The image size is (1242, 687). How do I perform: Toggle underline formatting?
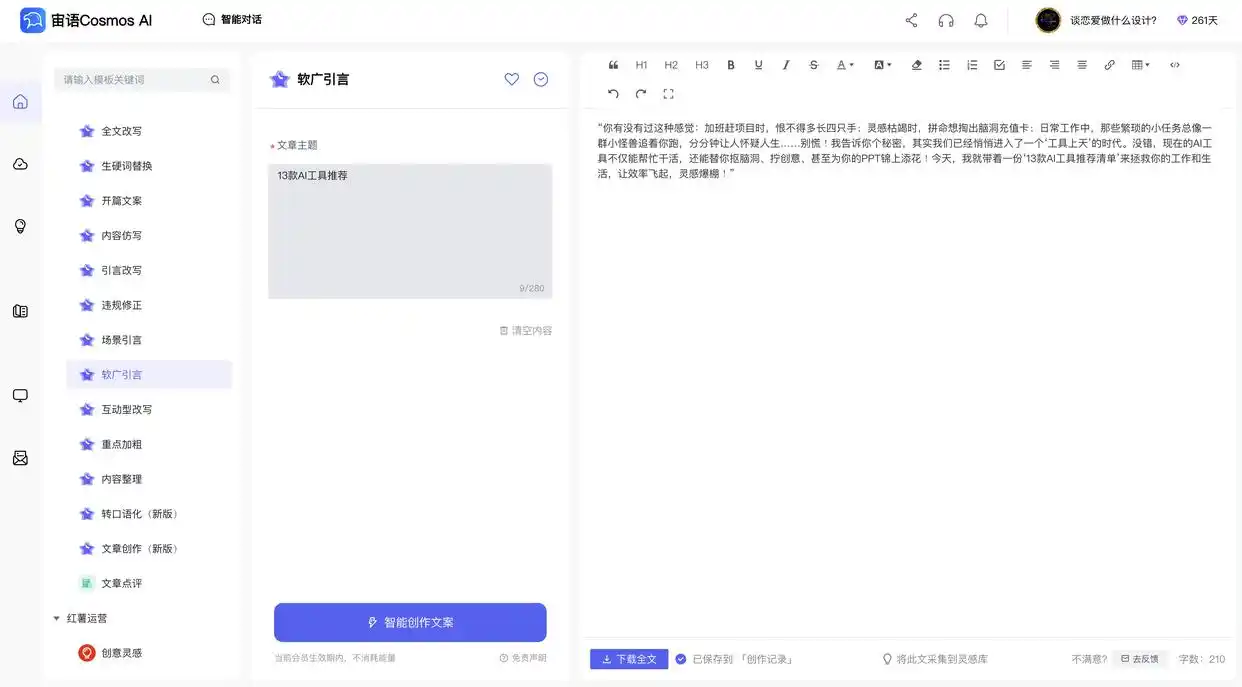pos(758,65)
